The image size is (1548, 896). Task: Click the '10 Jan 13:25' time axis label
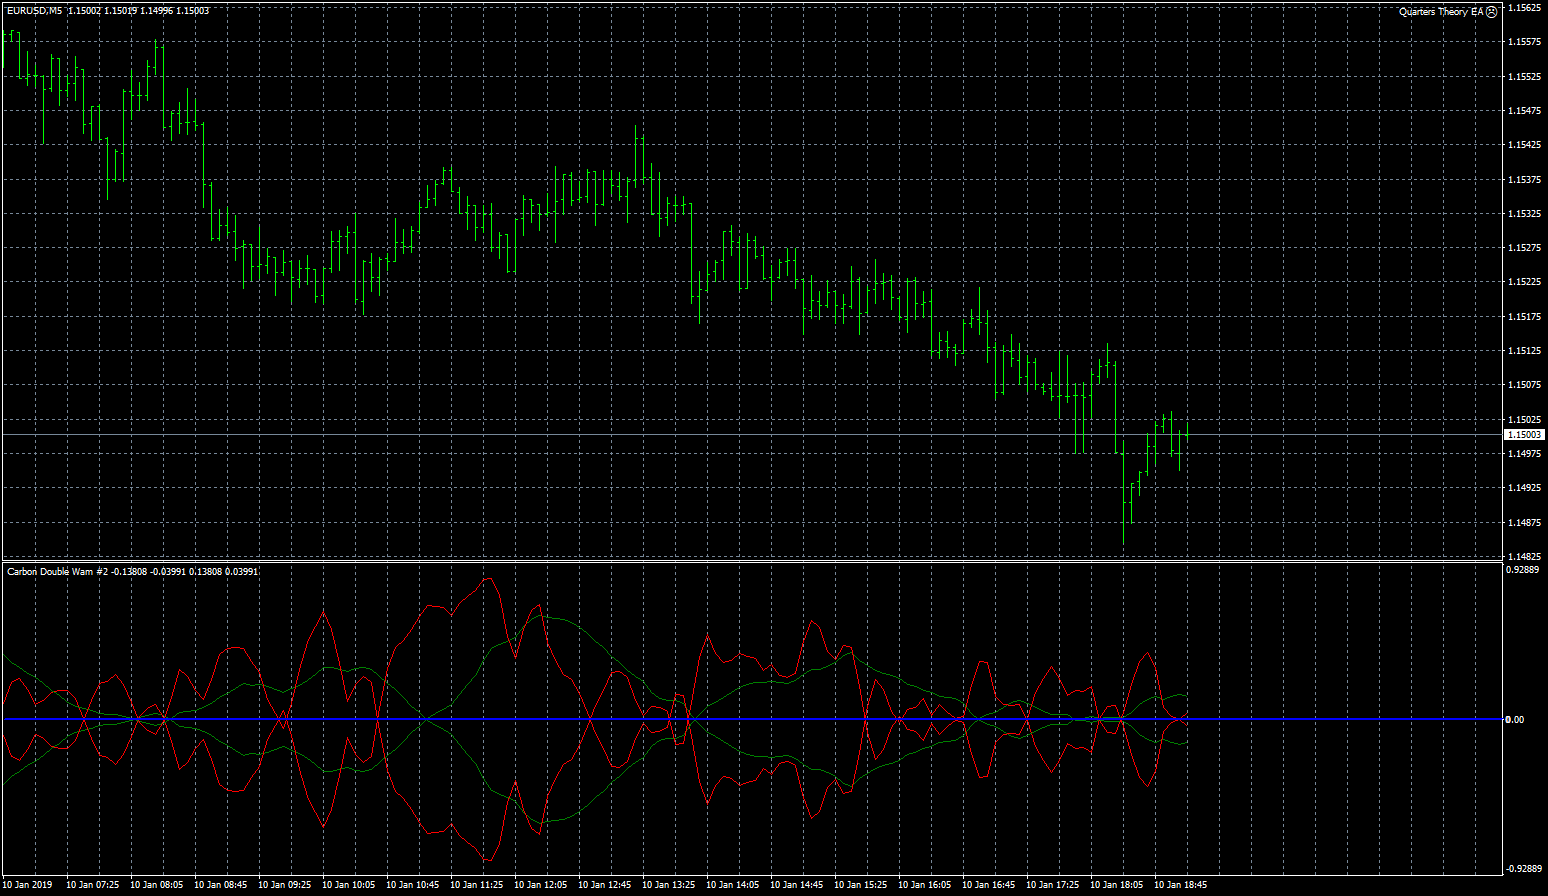point(669,884)
